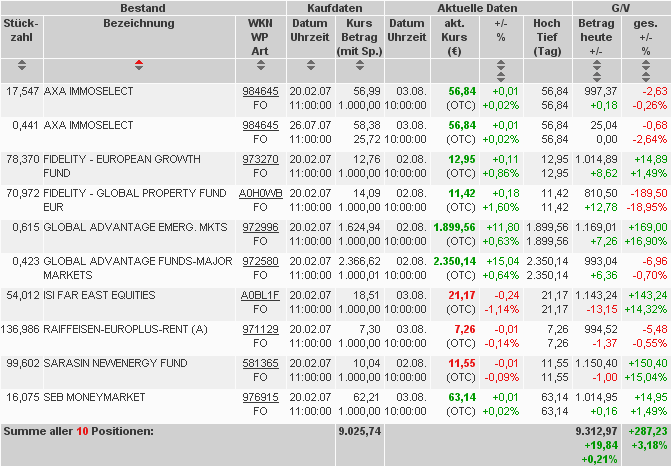The width and height of the screenshot is (671, 466).
Task: Click today's total change +19,84
Action: [601, 445]
